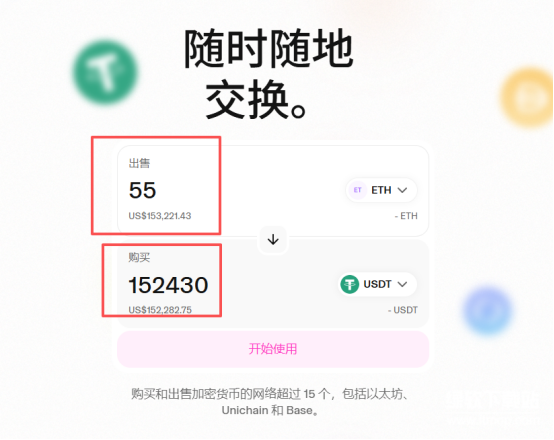Click the green Tether USDT token icon

coord(349,284)
